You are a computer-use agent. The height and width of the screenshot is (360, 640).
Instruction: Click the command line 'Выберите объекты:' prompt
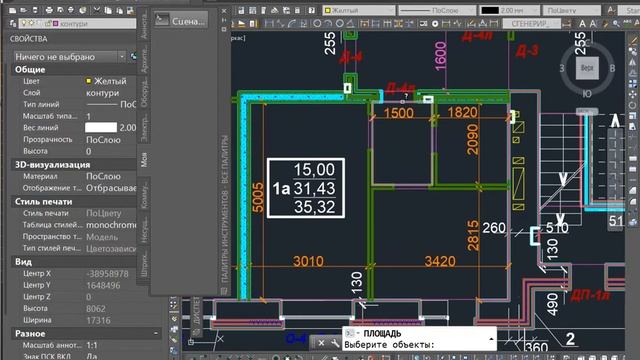(x=389, y=344)
